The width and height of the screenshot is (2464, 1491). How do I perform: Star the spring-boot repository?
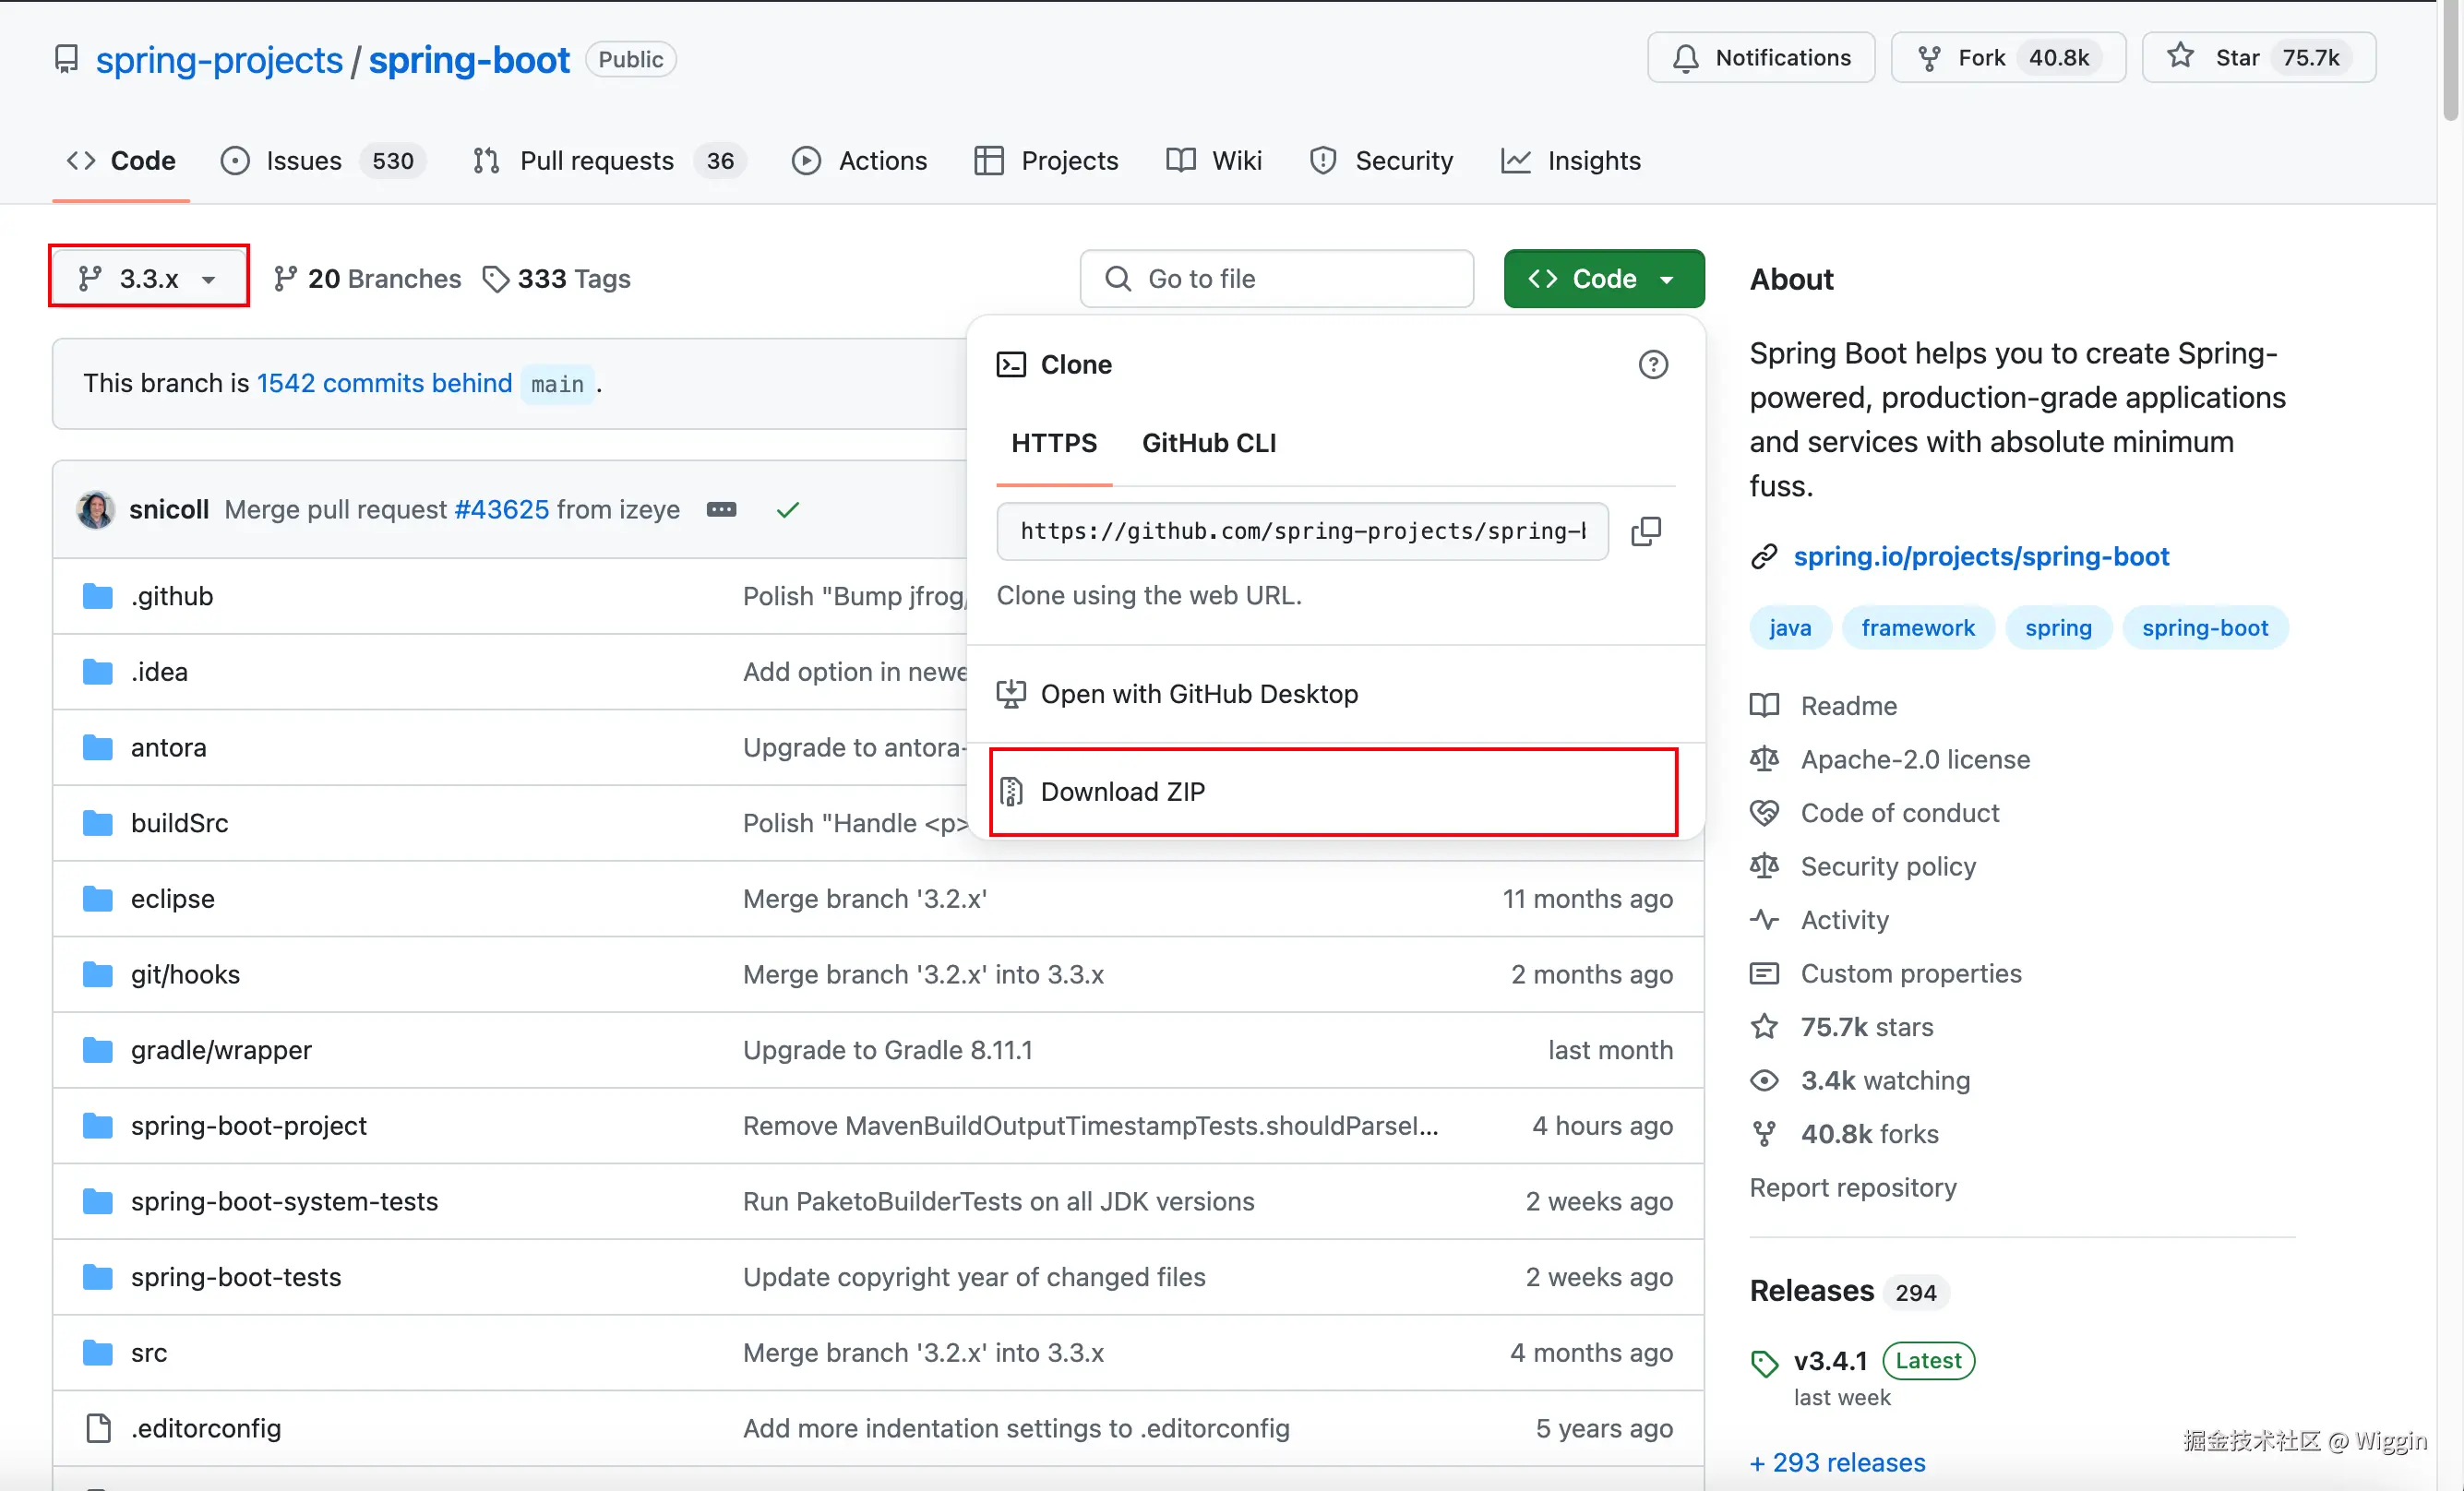coord(2258,58)
